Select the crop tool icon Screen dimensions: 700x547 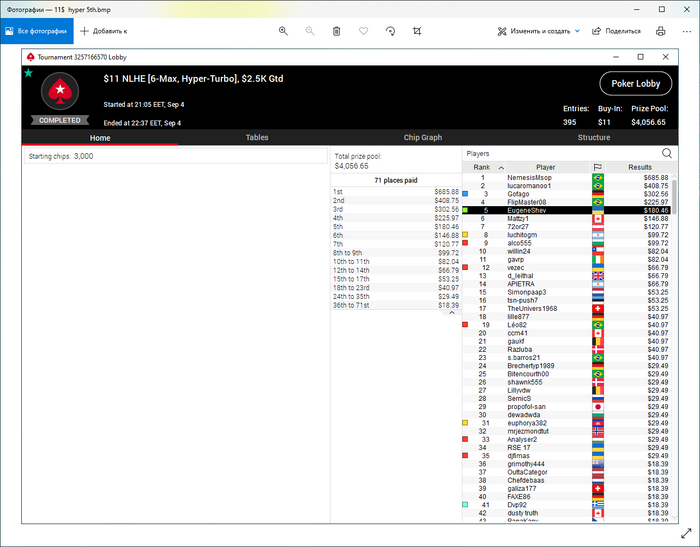[x=417, y=31]
